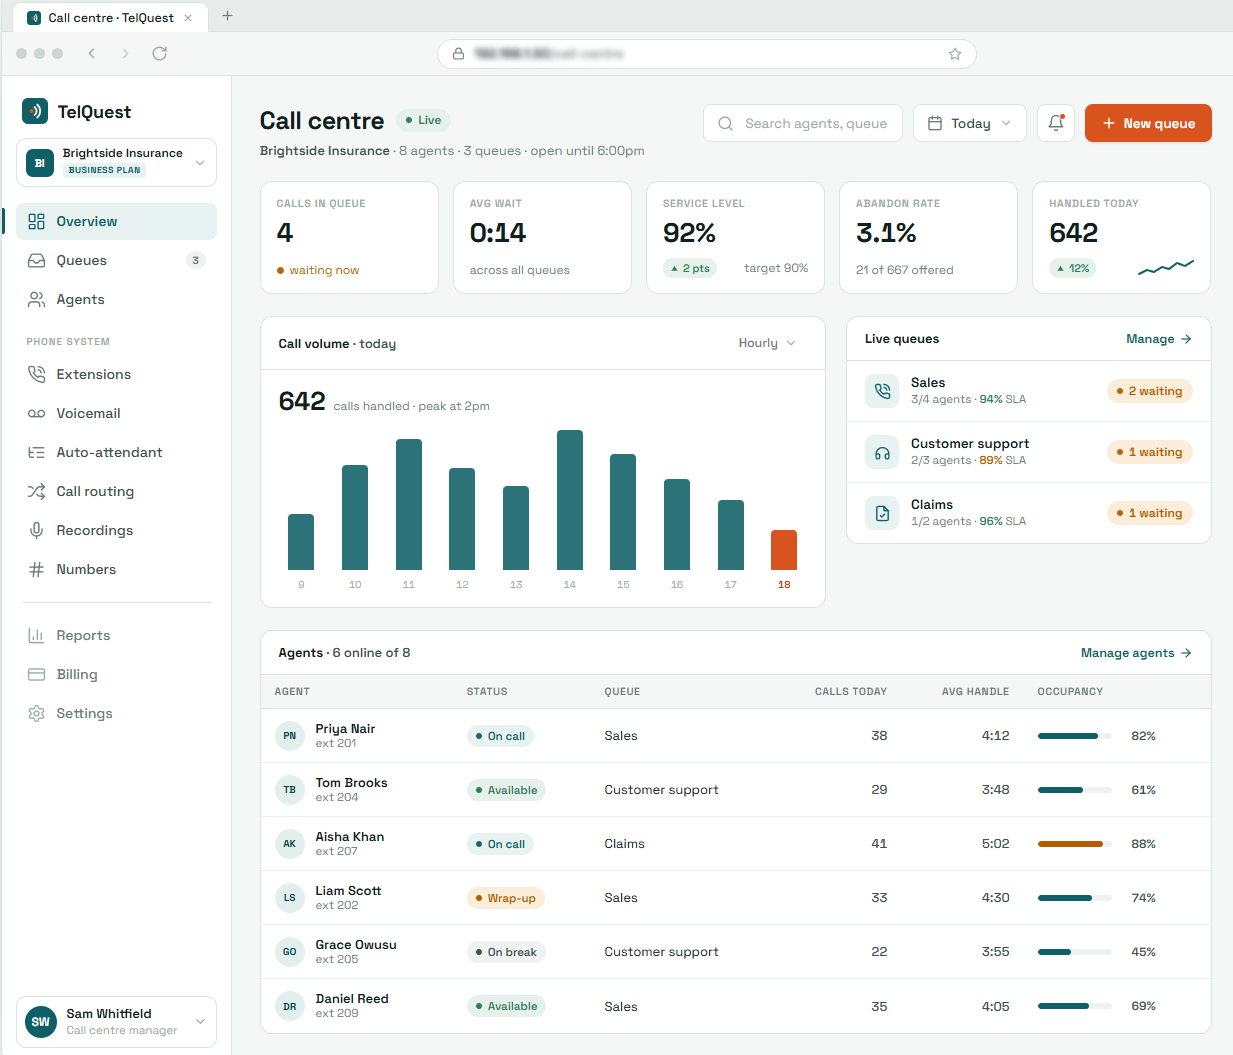Open a new browser tab
The image size is (1233, 1055).
click(x=227, y=16)
